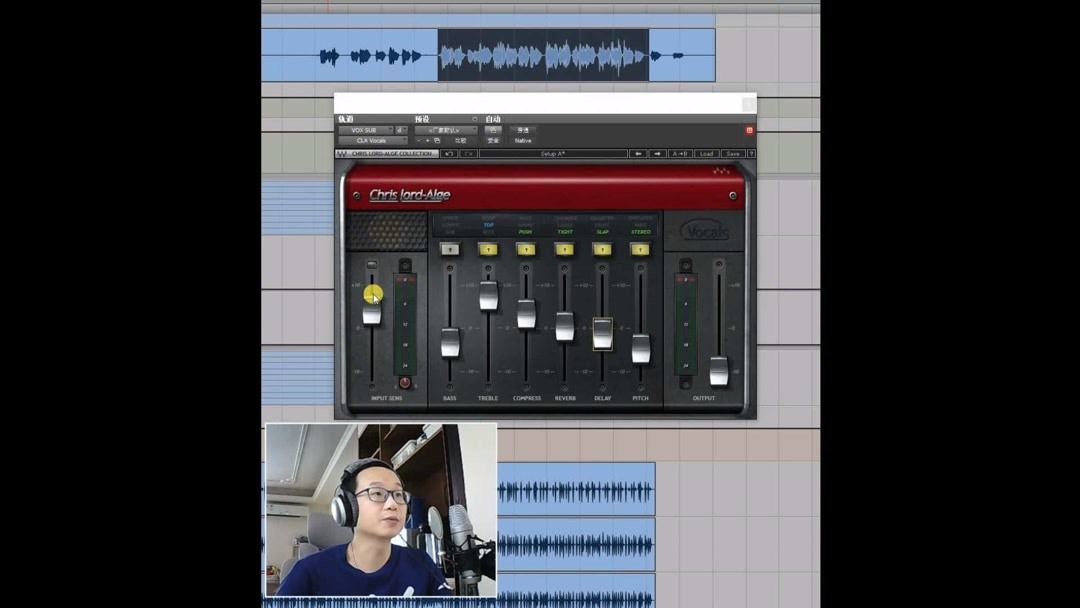This screenshot has height=608, width=1080.
Task: Click the A→B compare button
Action: [679, 152]
